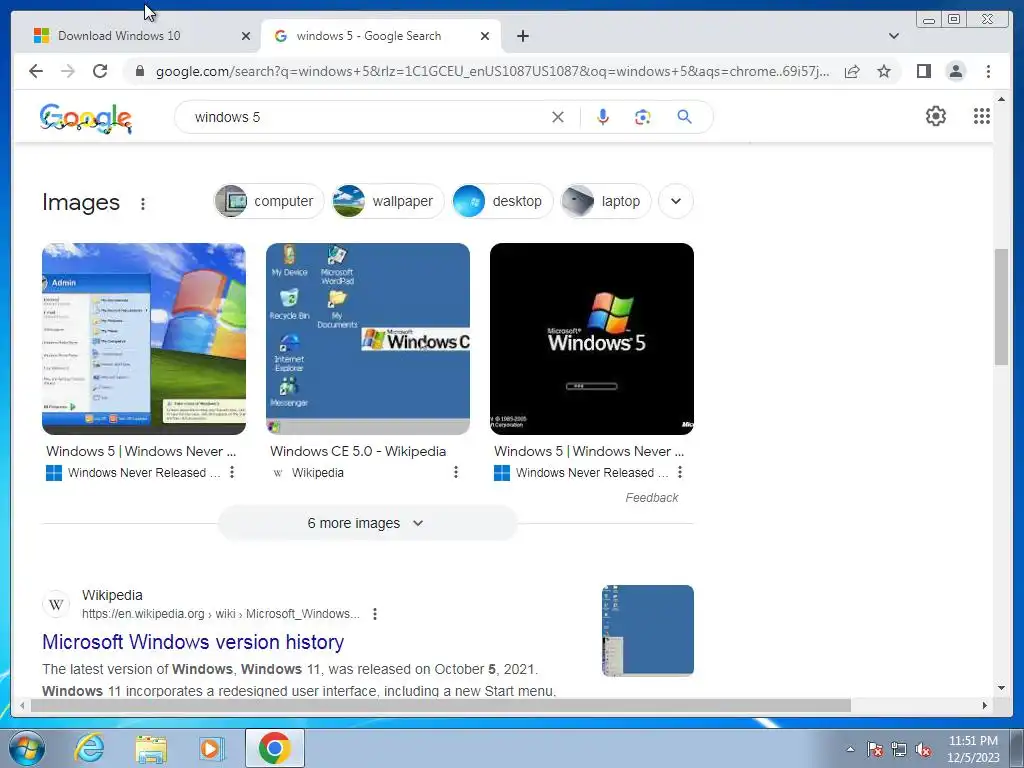
Task: Launch Windows Media Player from taskbar
Action: pyautogui.click(x=212, y=748)
